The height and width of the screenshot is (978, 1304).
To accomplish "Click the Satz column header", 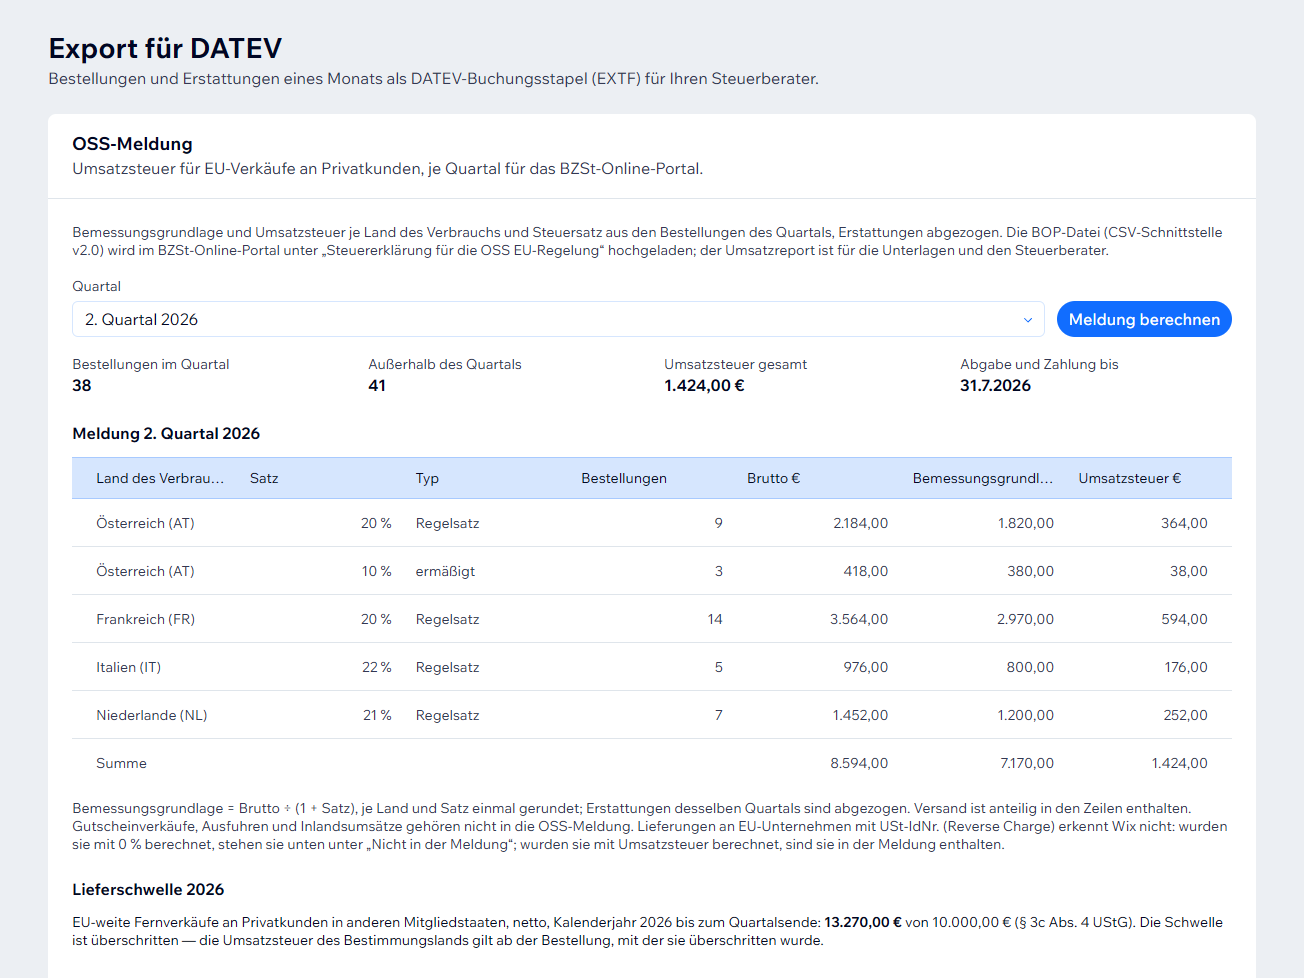I will click(264, 478).
